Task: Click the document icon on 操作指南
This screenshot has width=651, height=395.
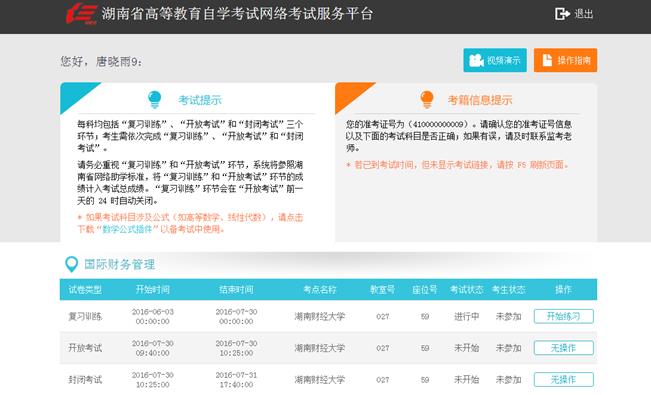Action: tap(547, 60)
